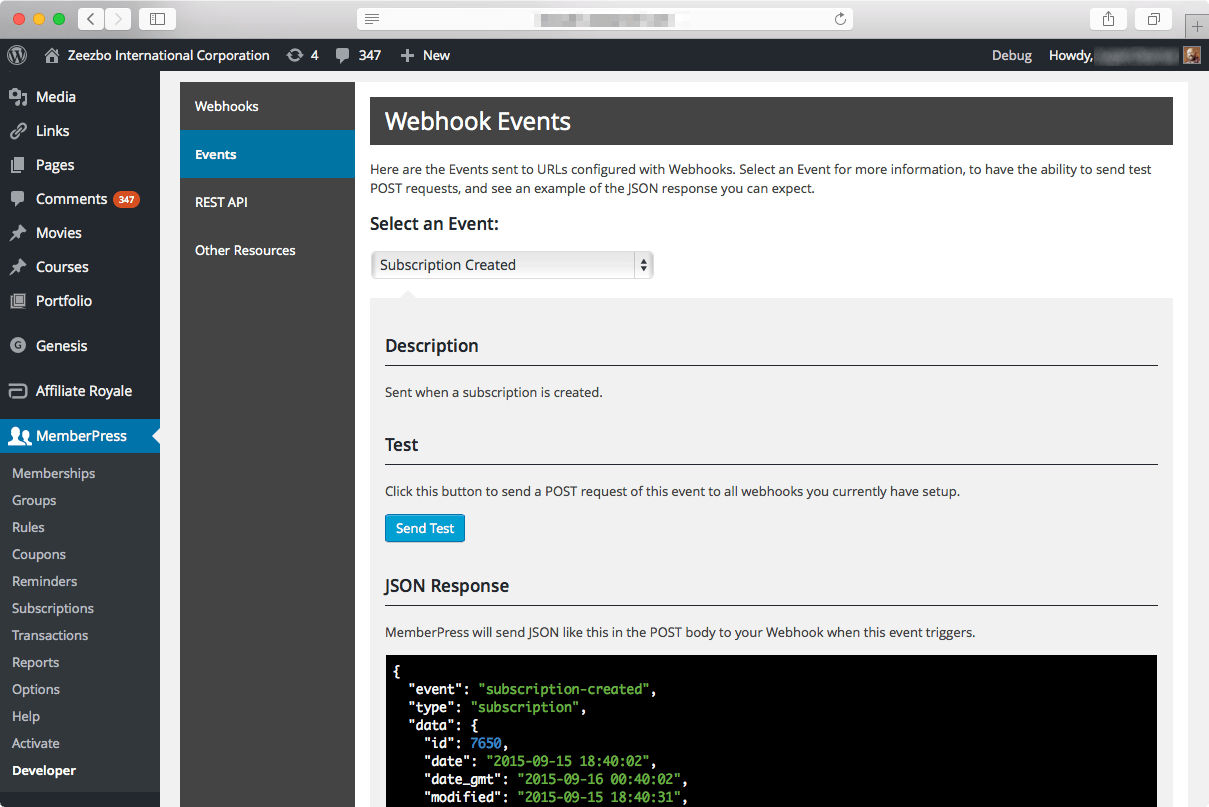This screenshot has width=1209, height=807.
Task: Open the Select an Event dropdown
Action: (x=512, y=265)
